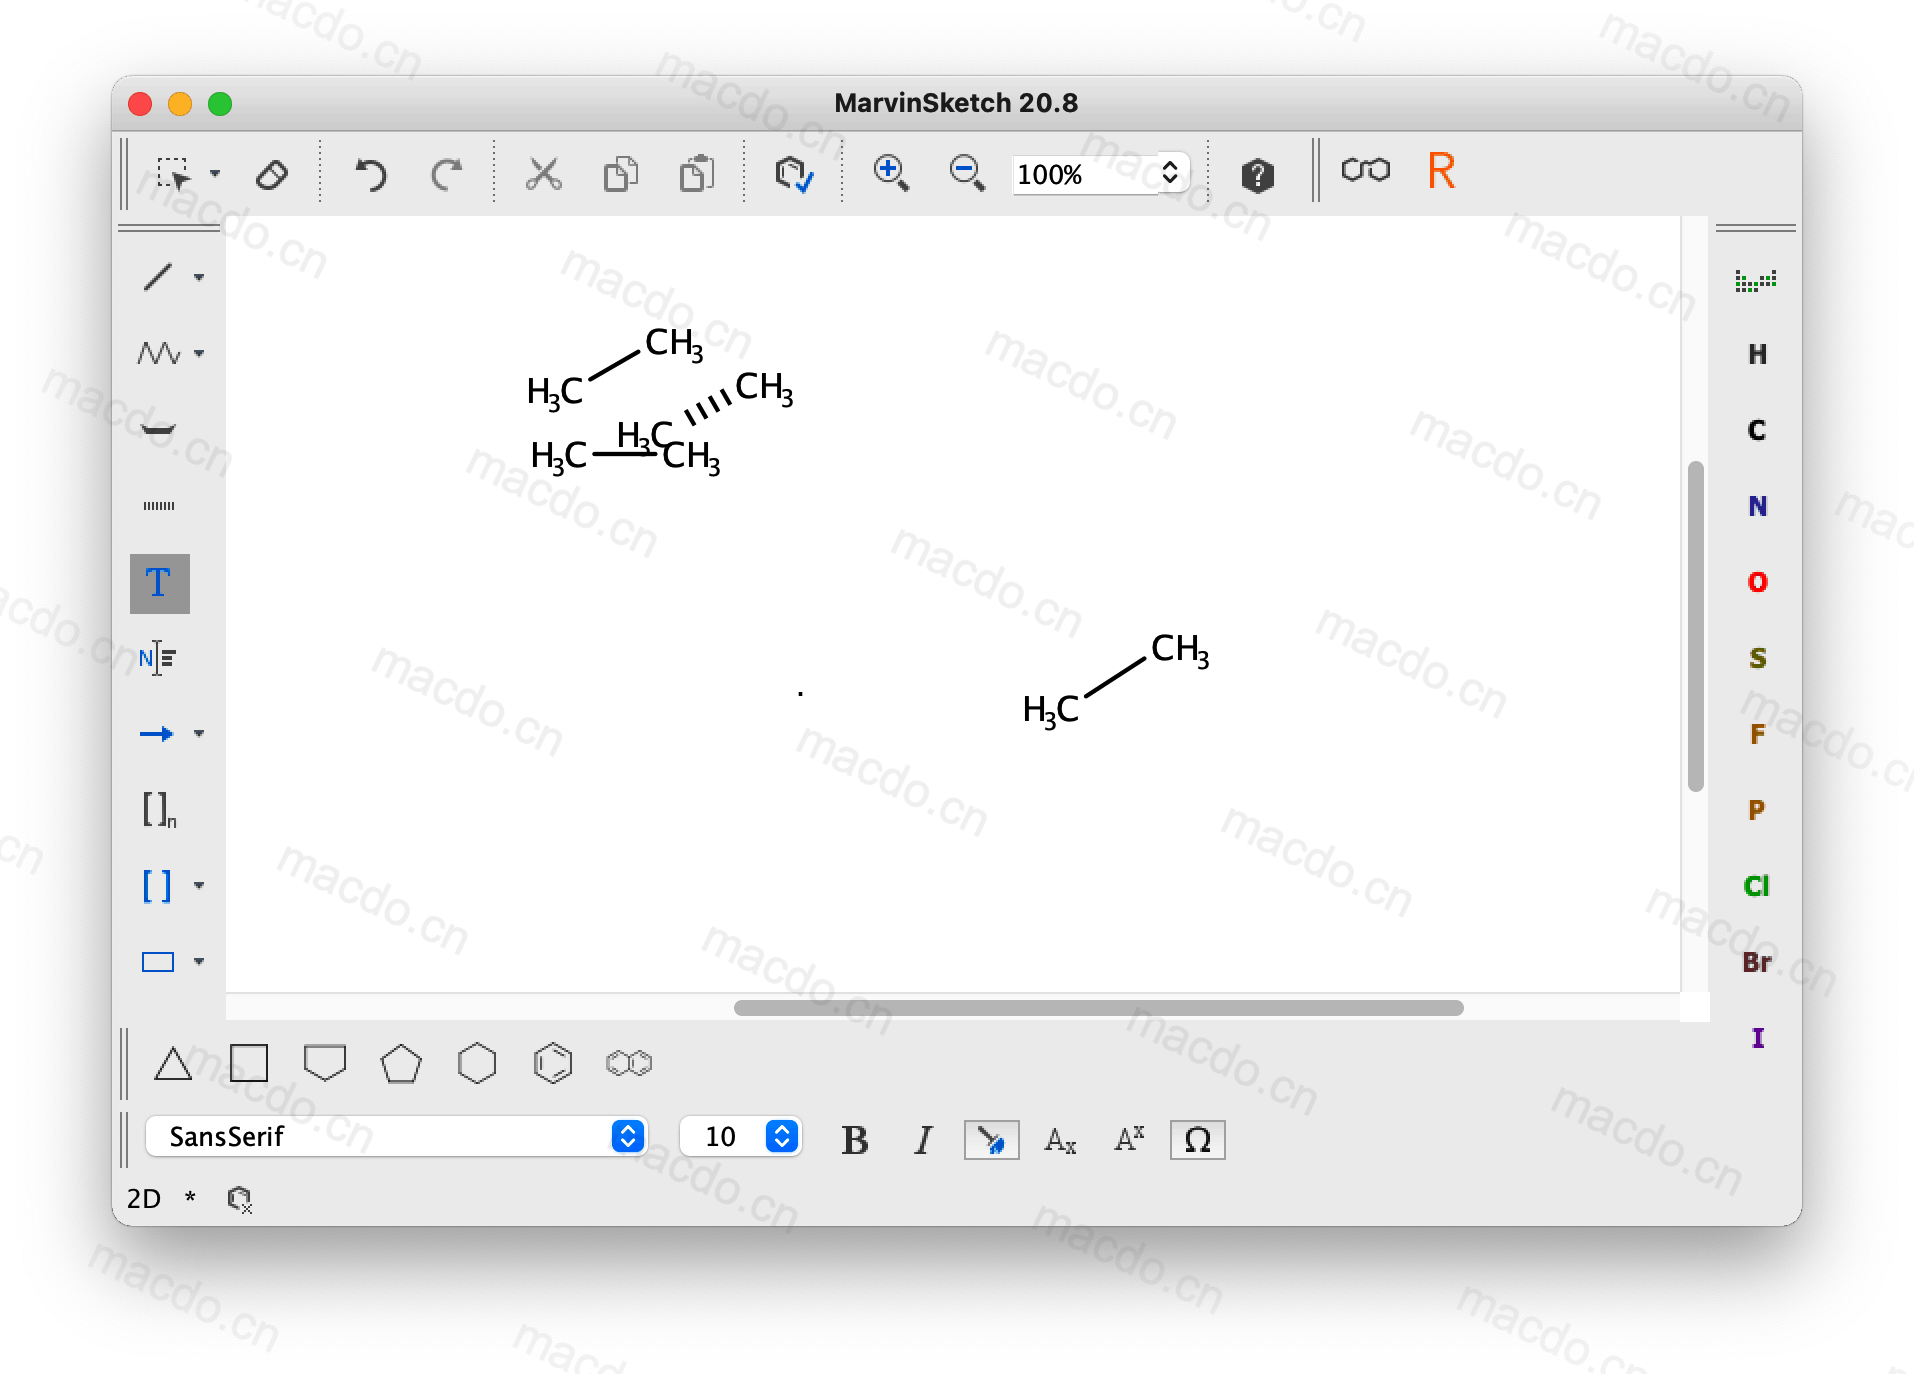The width and height of the screenshot is (1914, 1374).
Task: Expand the rectangle shape dropdown arrow
Action: coord(199,962)
